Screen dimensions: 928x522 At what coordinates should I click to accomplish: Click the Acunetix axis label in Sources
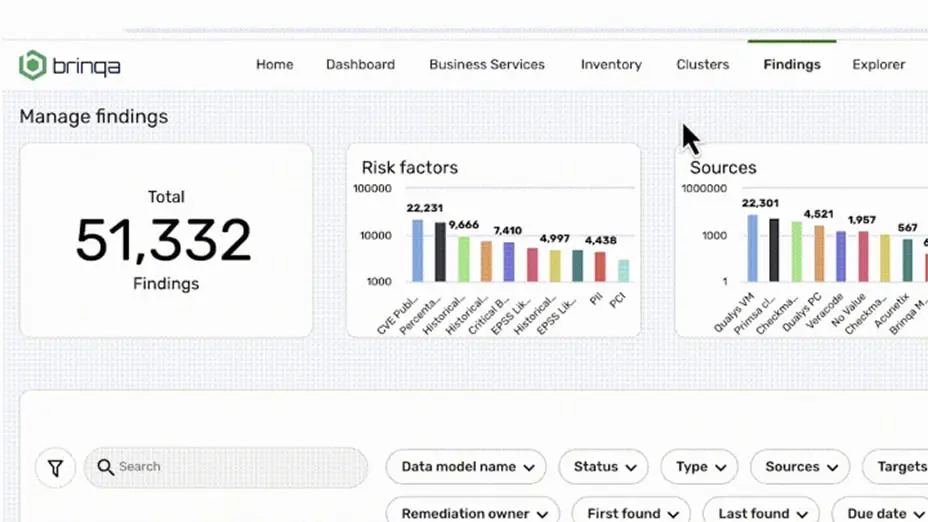point(892,310)
